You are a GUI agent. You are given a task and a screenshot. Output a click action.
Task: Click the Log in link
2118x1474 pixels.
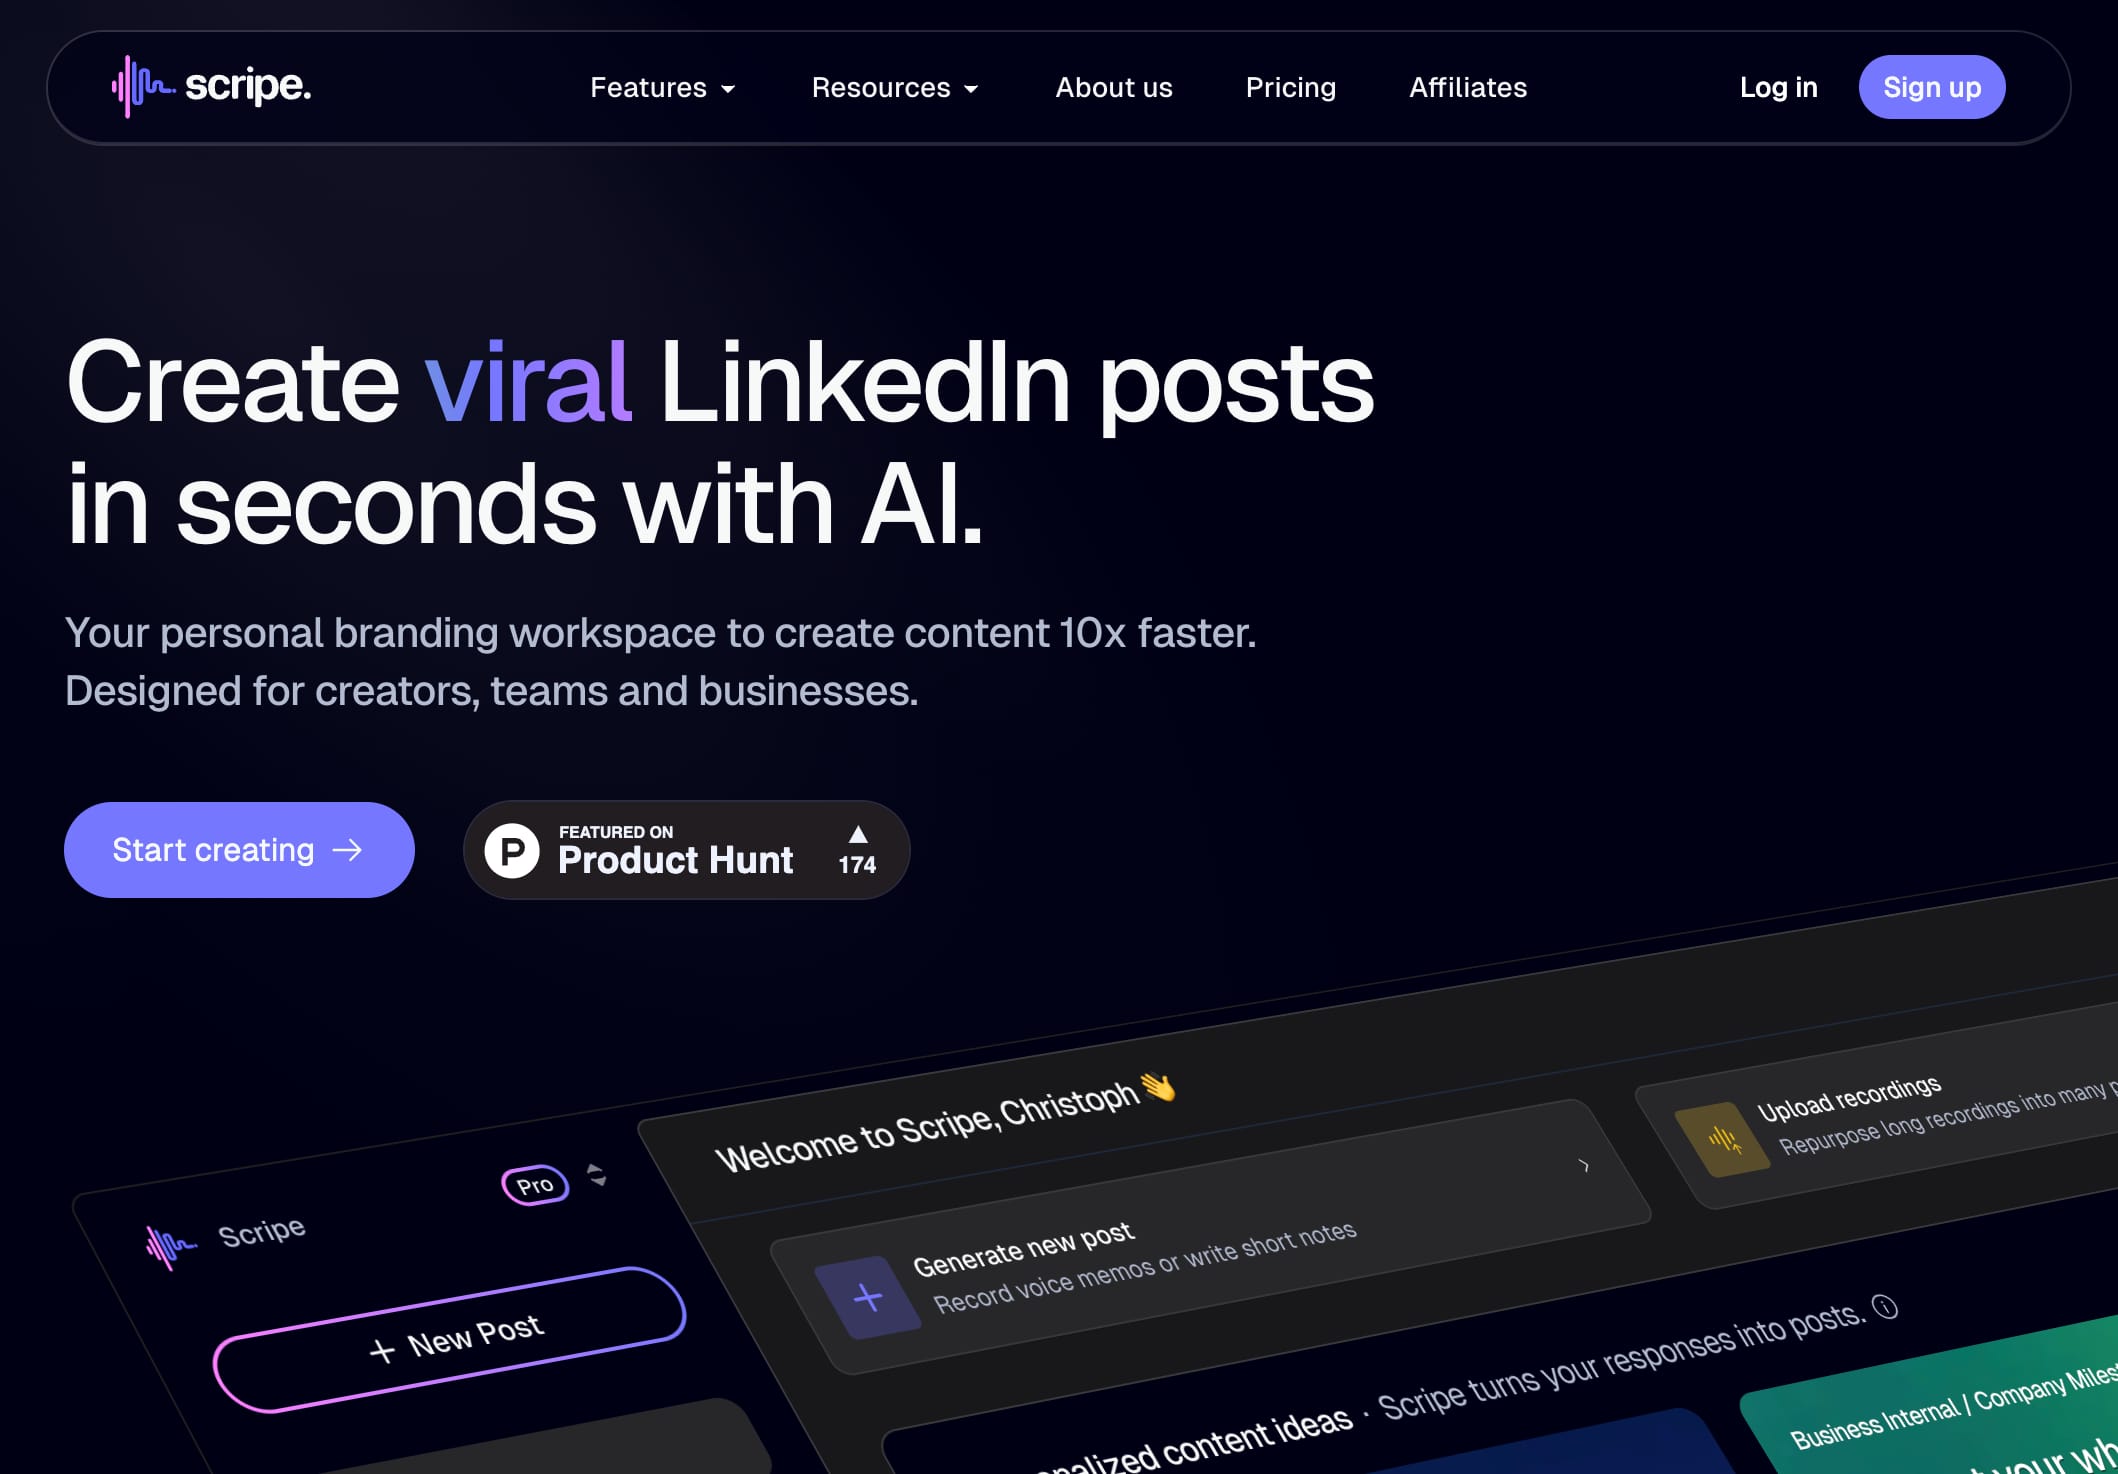click(x=1778, y=87)
